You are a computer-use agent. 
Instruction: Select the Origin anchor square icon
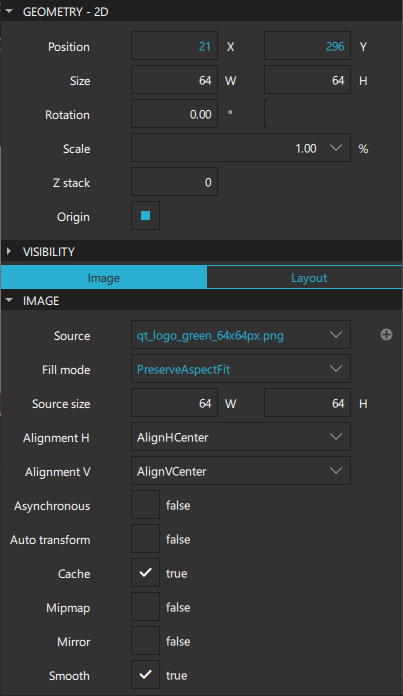(145, 216)
